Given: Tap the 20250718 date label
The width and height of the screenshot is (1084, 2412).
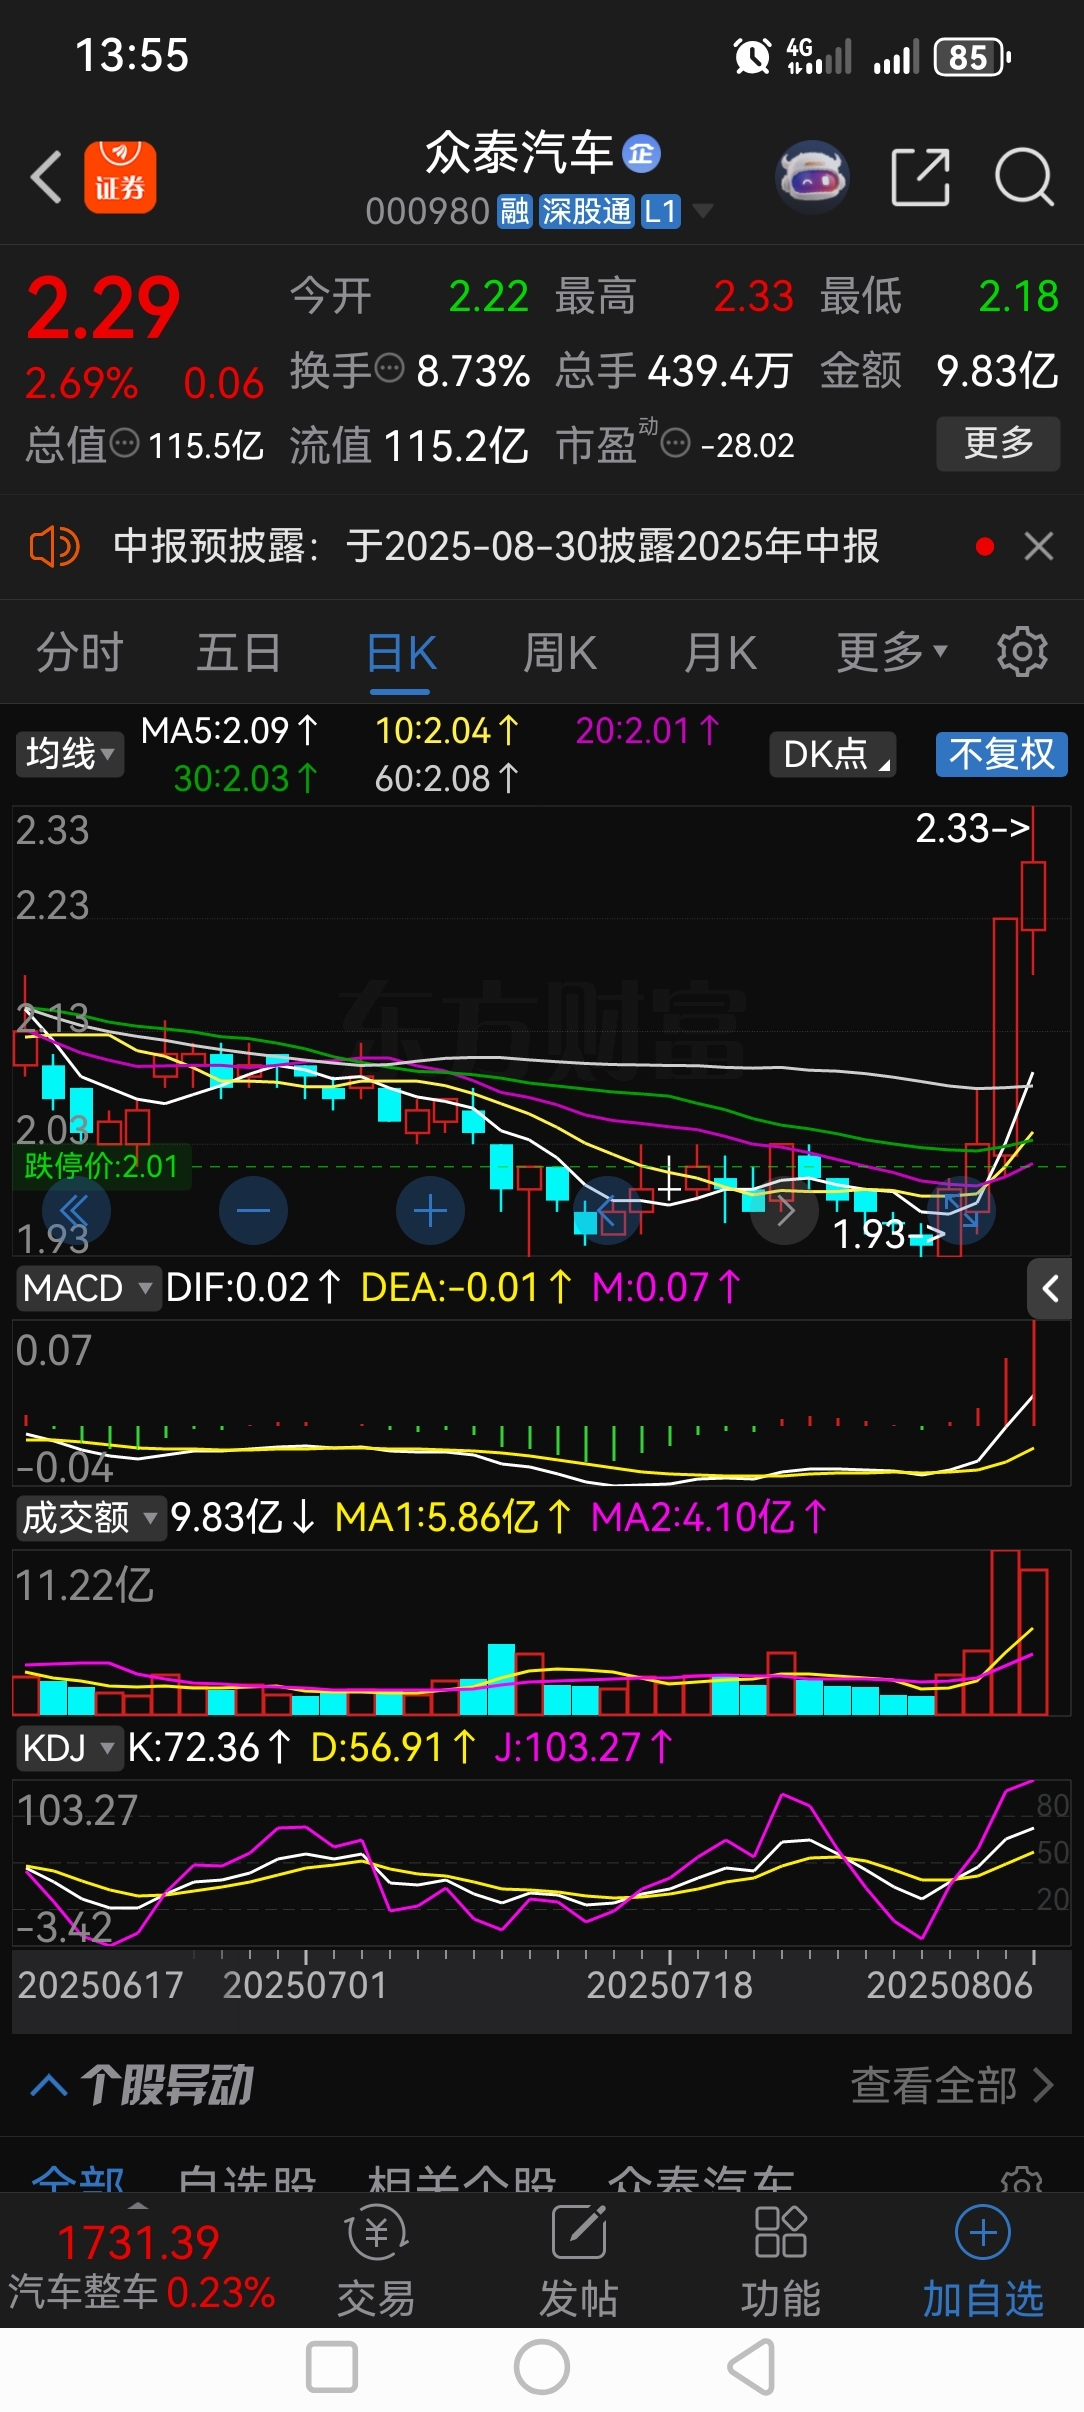Looking at the screenshot, I should coord(669,1985).
